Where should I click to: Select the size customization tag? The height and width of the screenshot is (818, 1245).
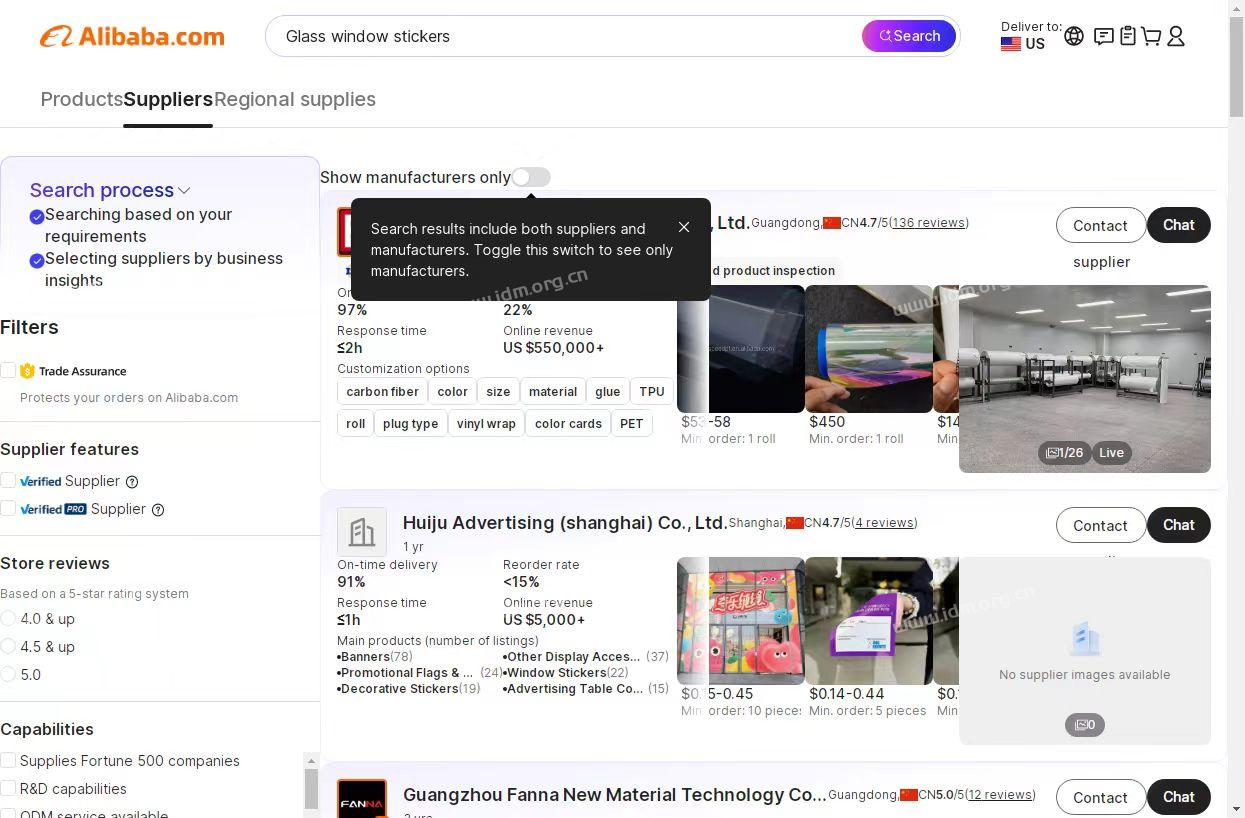[x=498, y=392]
